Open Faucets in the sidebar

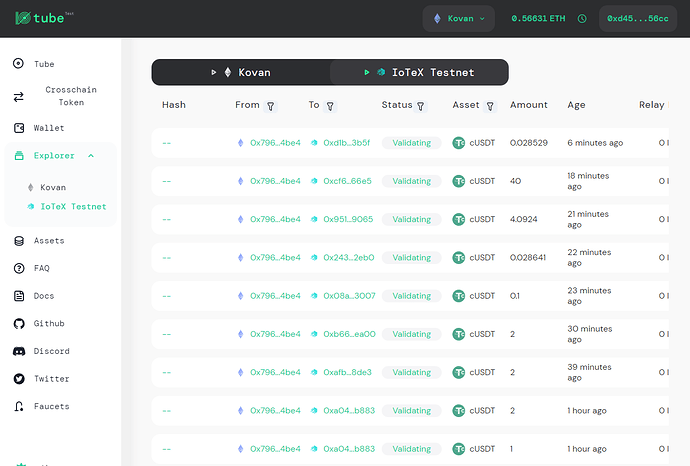pyautogui.click(x=51, y=406)
